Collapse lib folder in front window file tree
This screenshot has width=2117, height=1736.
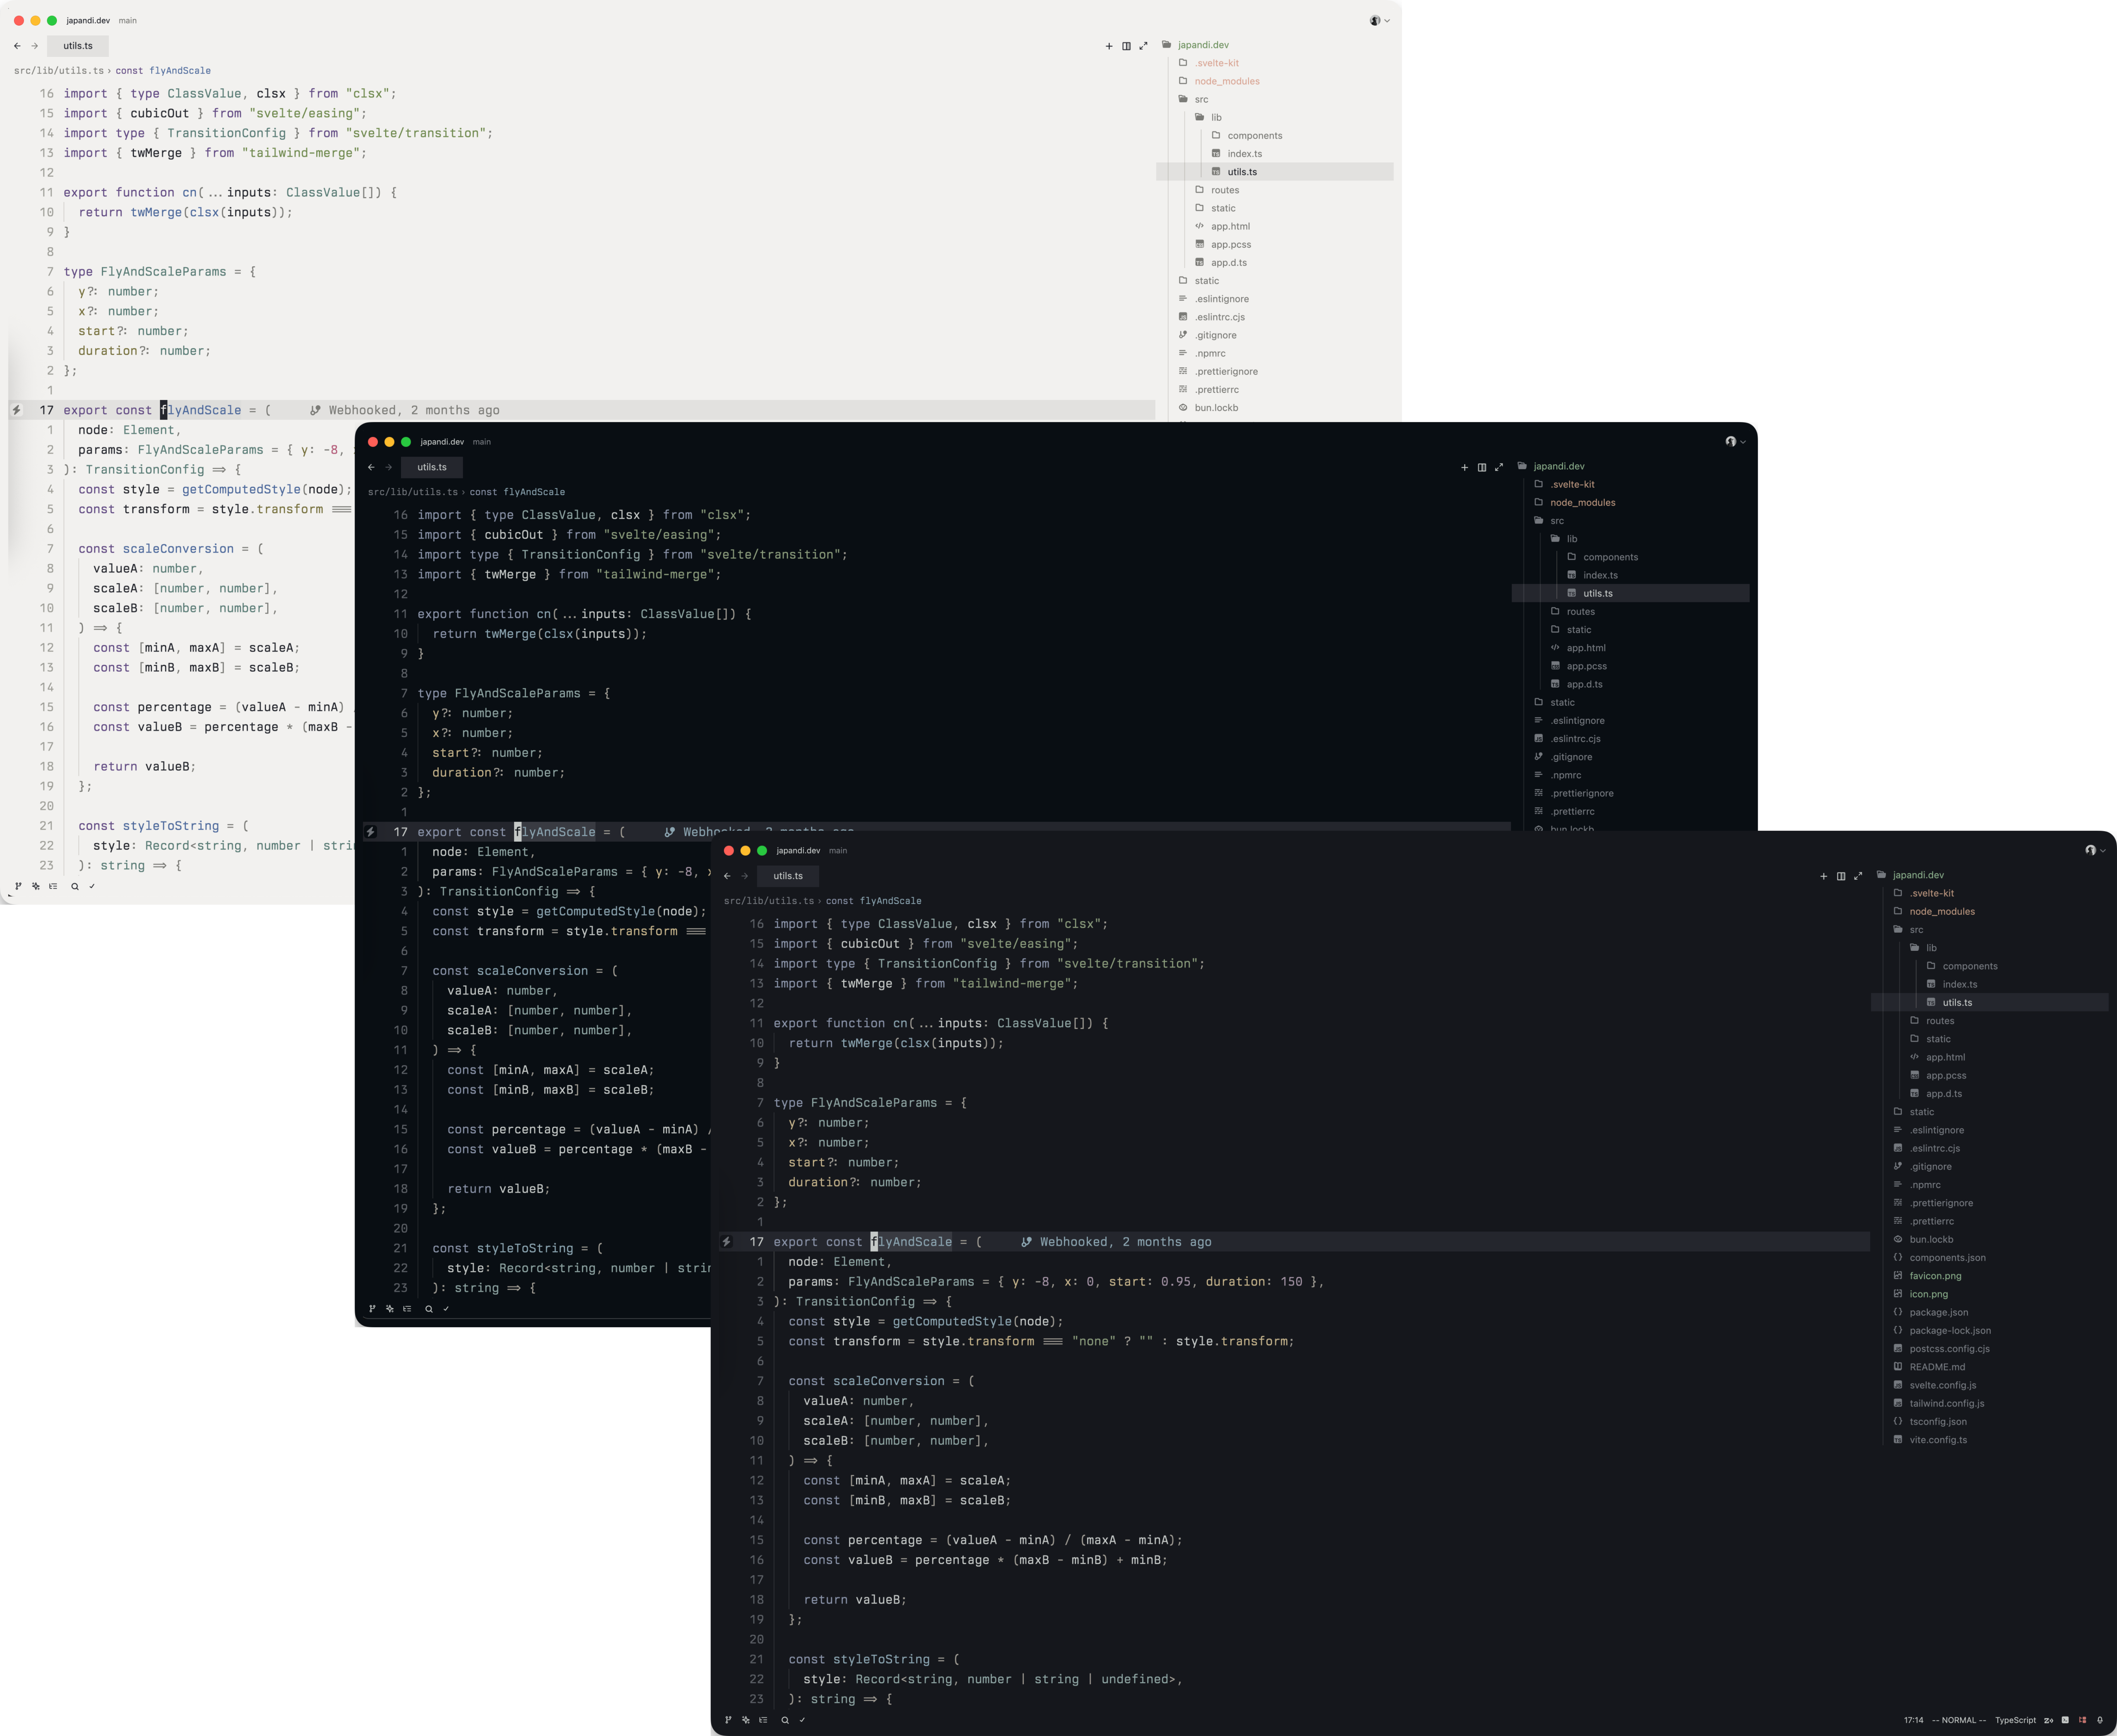1923,948
